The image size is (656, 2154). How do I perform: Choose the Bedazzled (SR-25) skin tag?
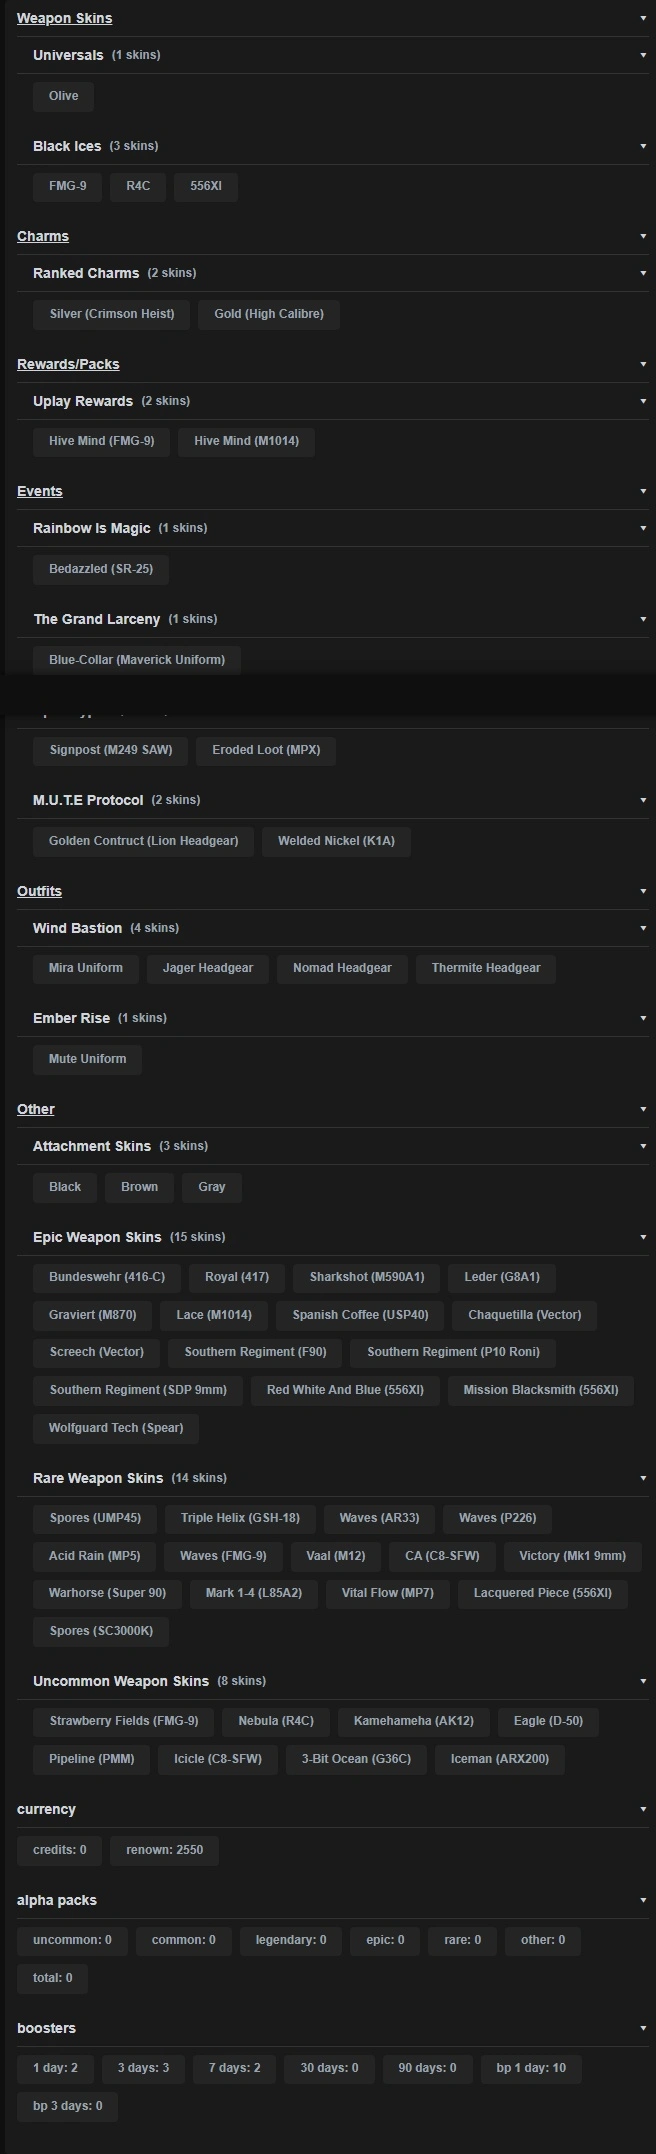pyautogui.click(x=101, y=569)
